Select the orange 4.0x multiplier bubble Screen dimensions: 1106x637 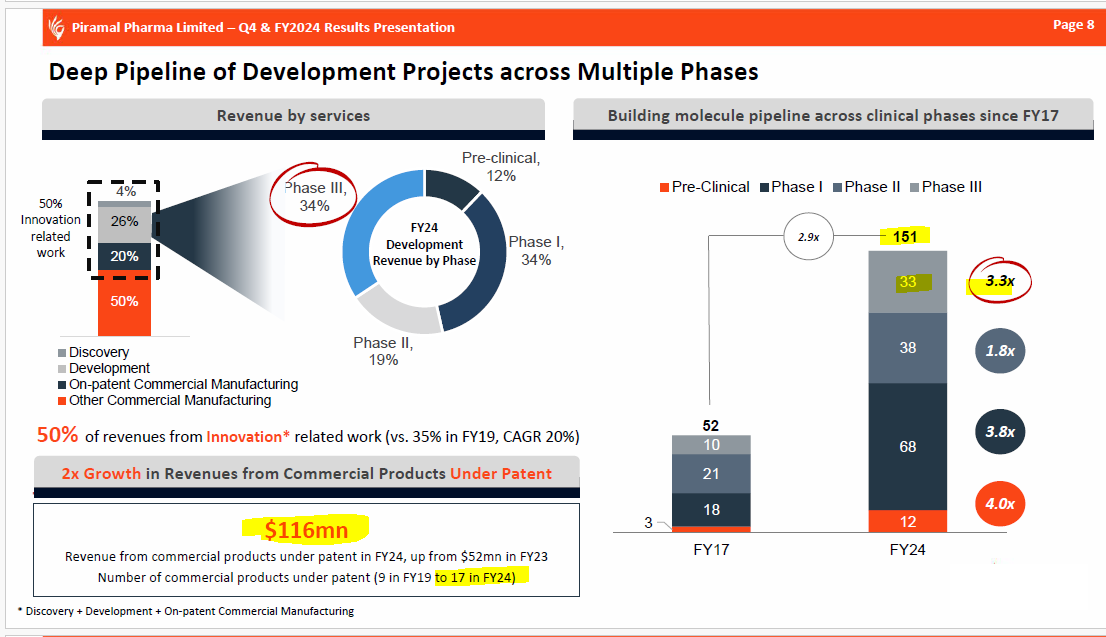click(x=999, y=504)
